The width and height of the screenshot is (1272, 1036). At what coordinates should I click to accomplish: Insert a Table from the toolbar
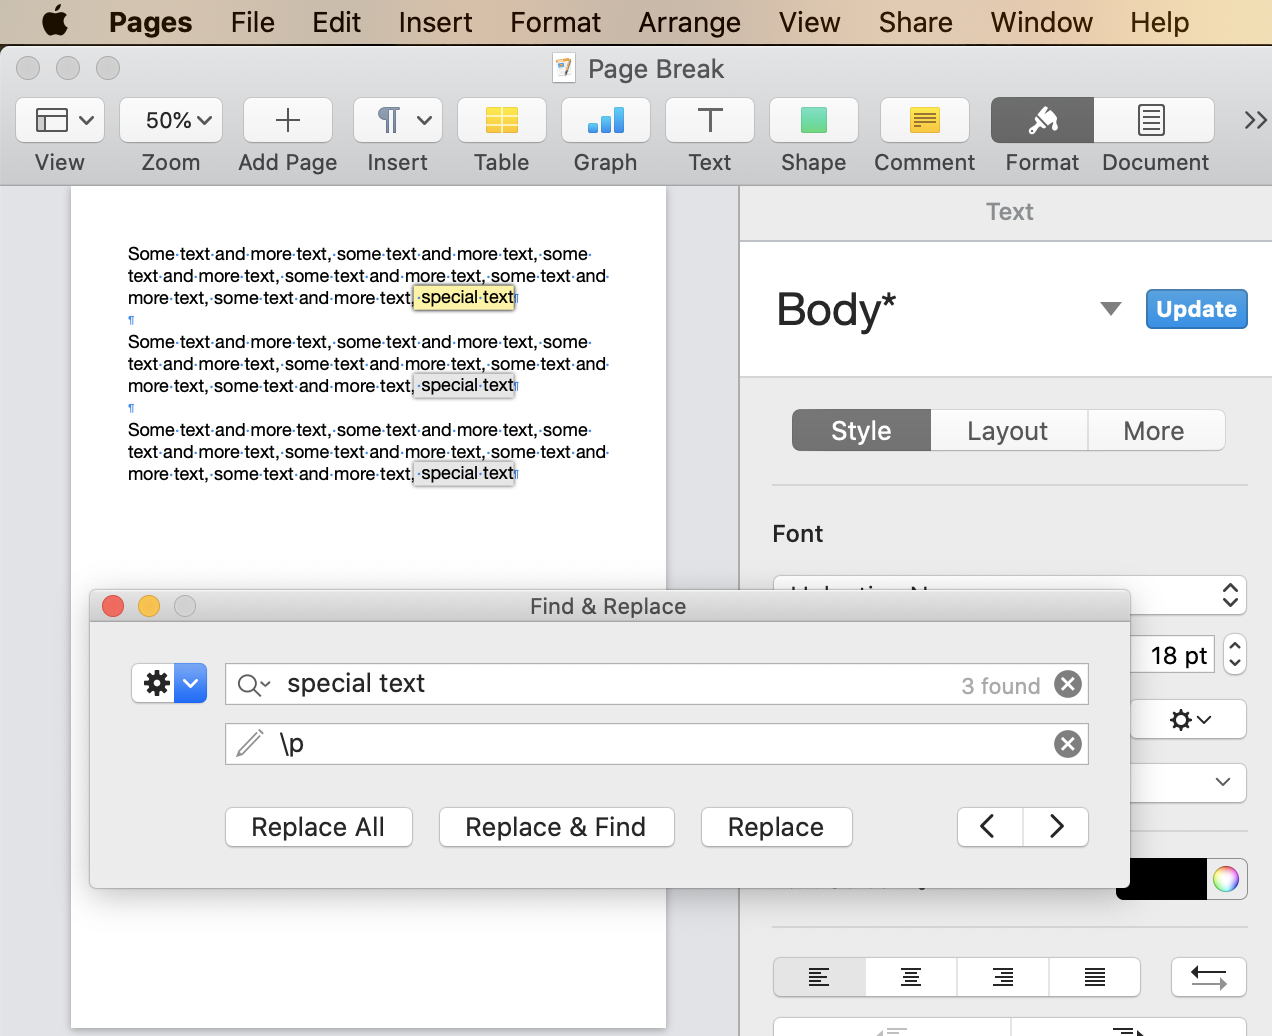[x=501, y=121]
